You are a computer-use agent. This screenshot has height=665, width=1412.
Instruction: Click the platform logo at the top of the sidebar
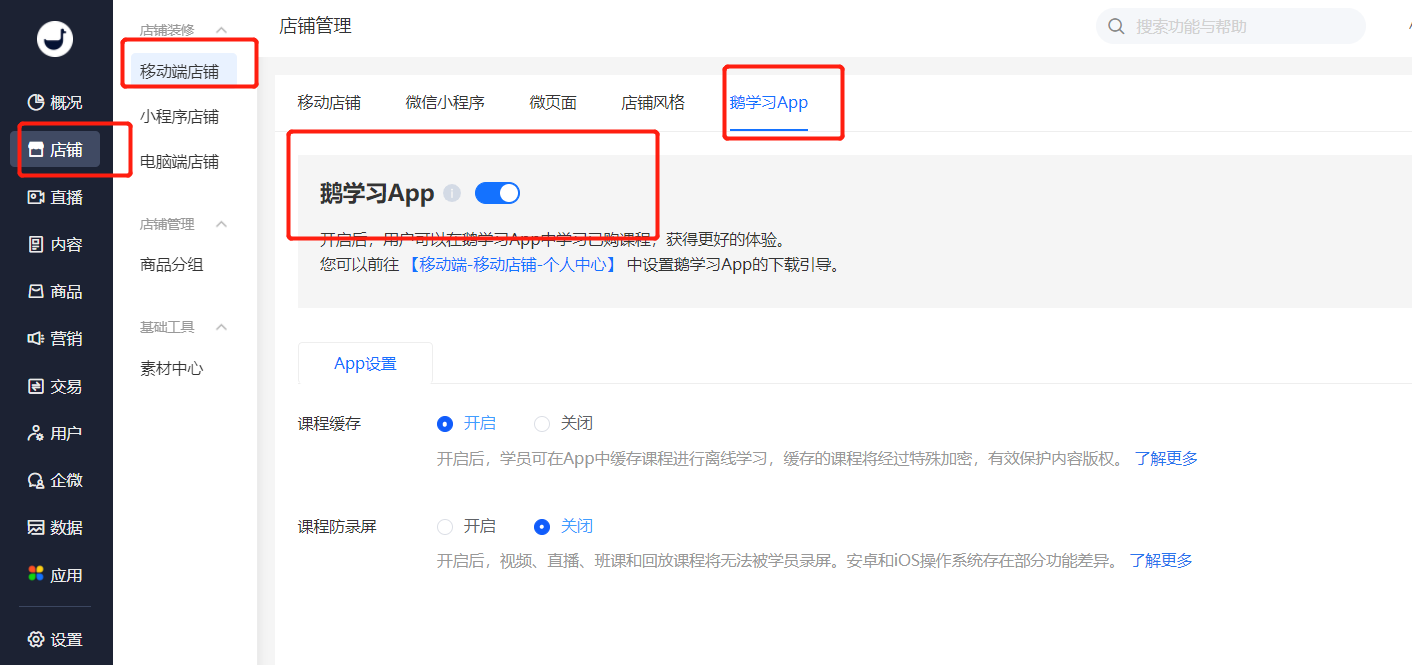tap(55, 38)
